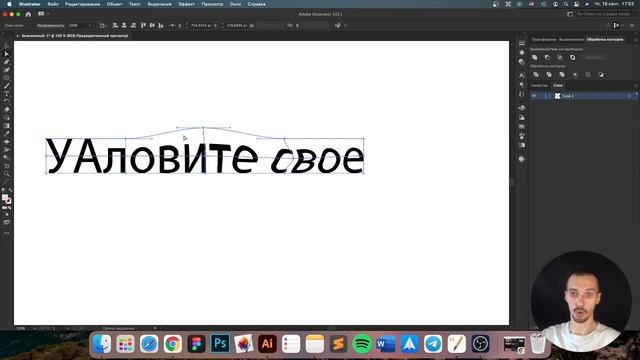Select the Gradient tool in toolbar
This screenshot has width=640, height=360.
(7, 125)
